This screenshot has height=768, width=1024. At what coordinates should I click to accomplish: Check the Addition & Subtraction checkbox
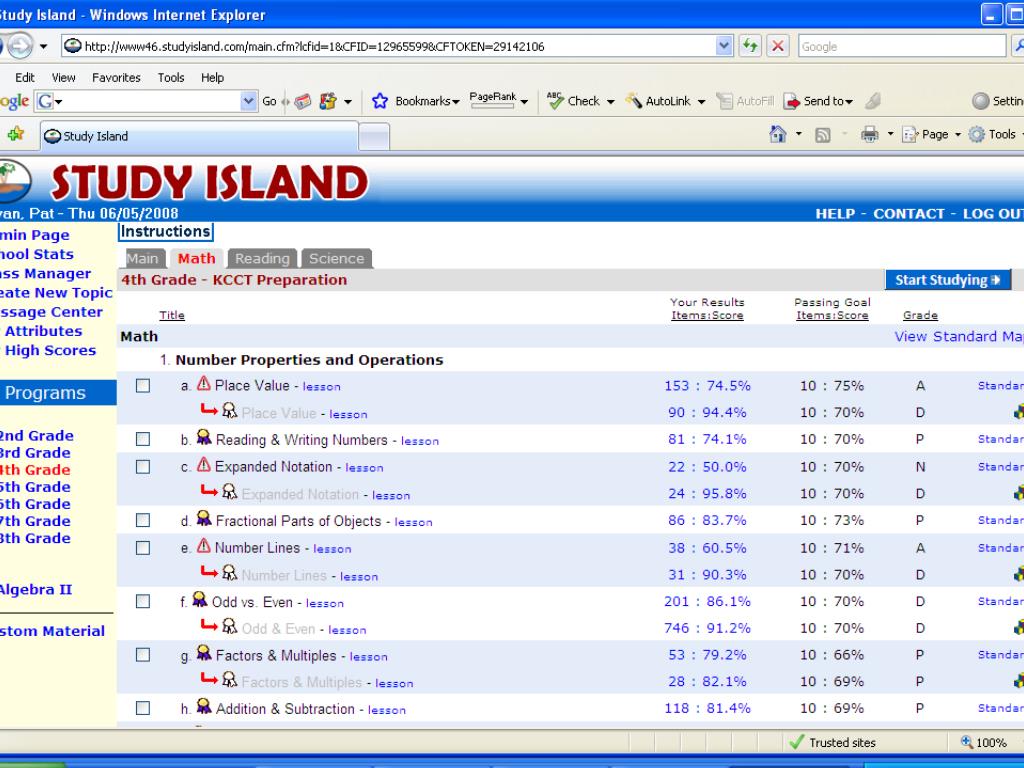(142, 708)
